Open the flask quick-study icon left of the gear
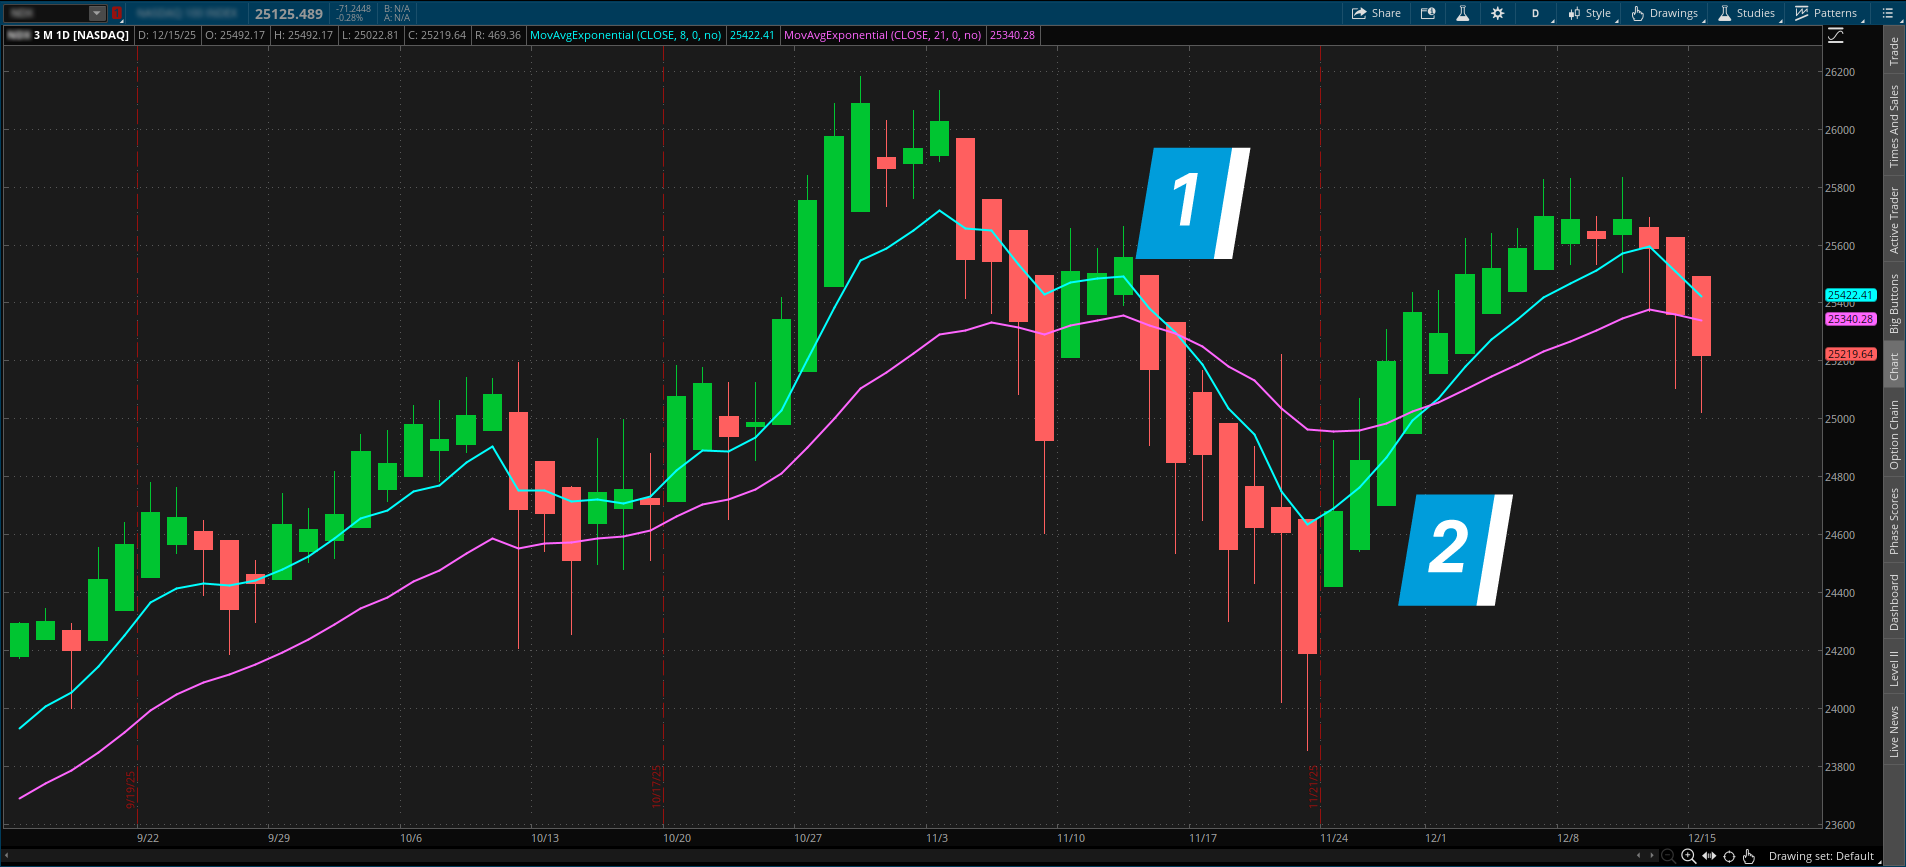Screen dimensions: 1906x867 [1462, 13]
